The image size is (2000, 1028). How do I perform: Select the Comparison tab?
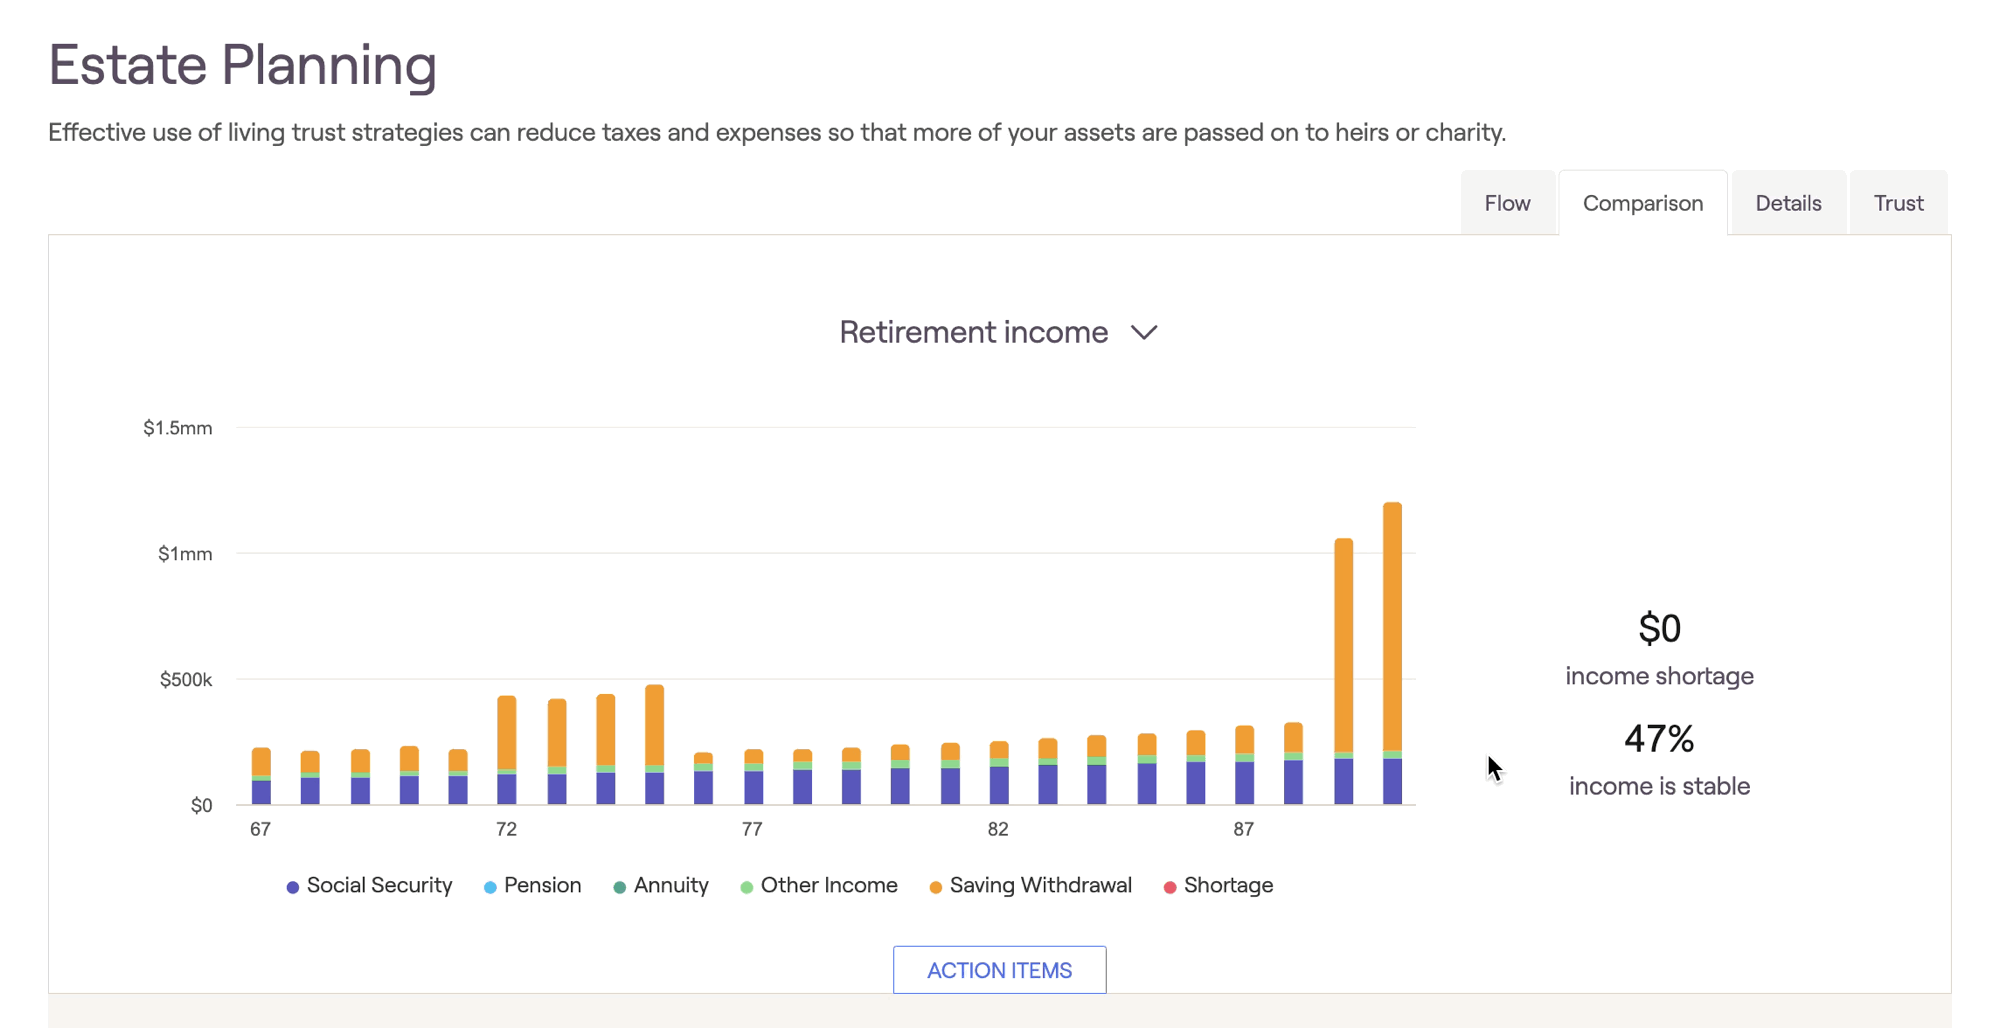point(1642,203)
